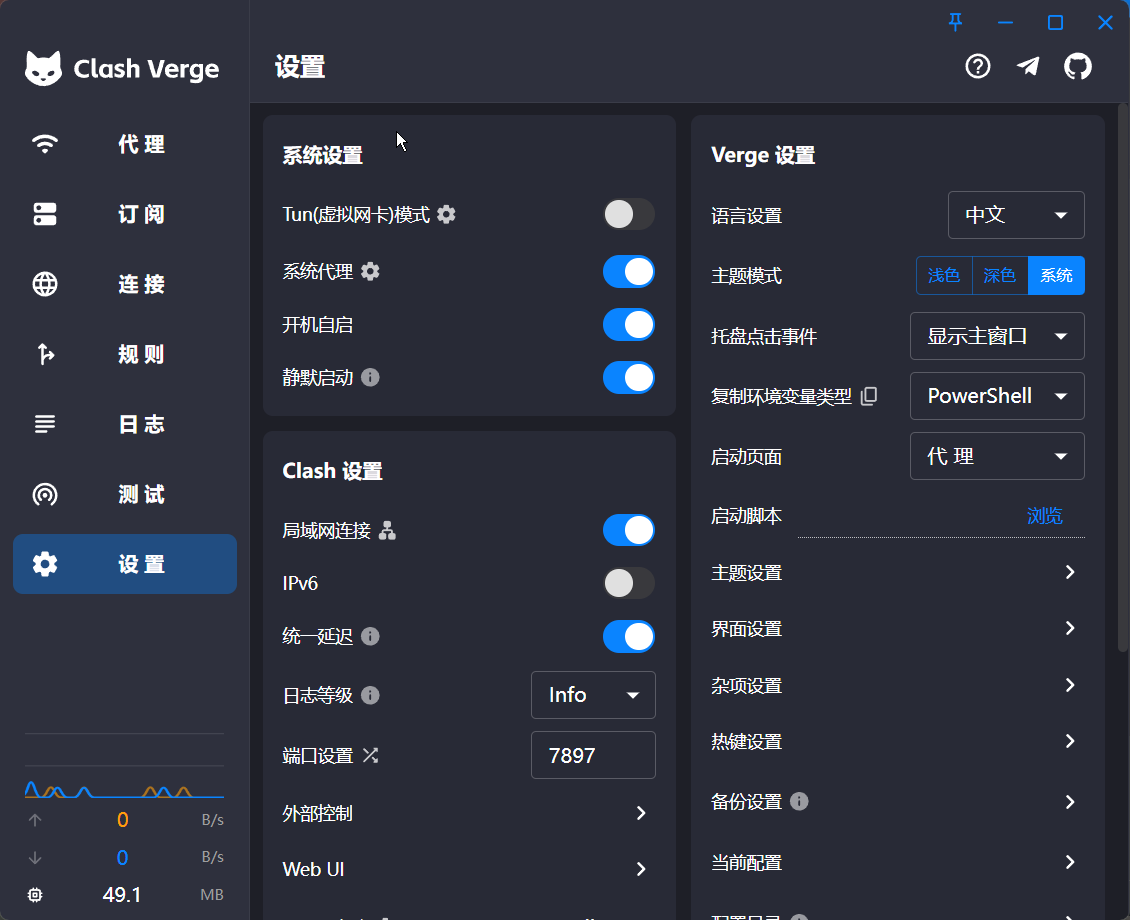Open the help manual icon
Screen dimensions: 1130x920
click(x=977, y=67)
